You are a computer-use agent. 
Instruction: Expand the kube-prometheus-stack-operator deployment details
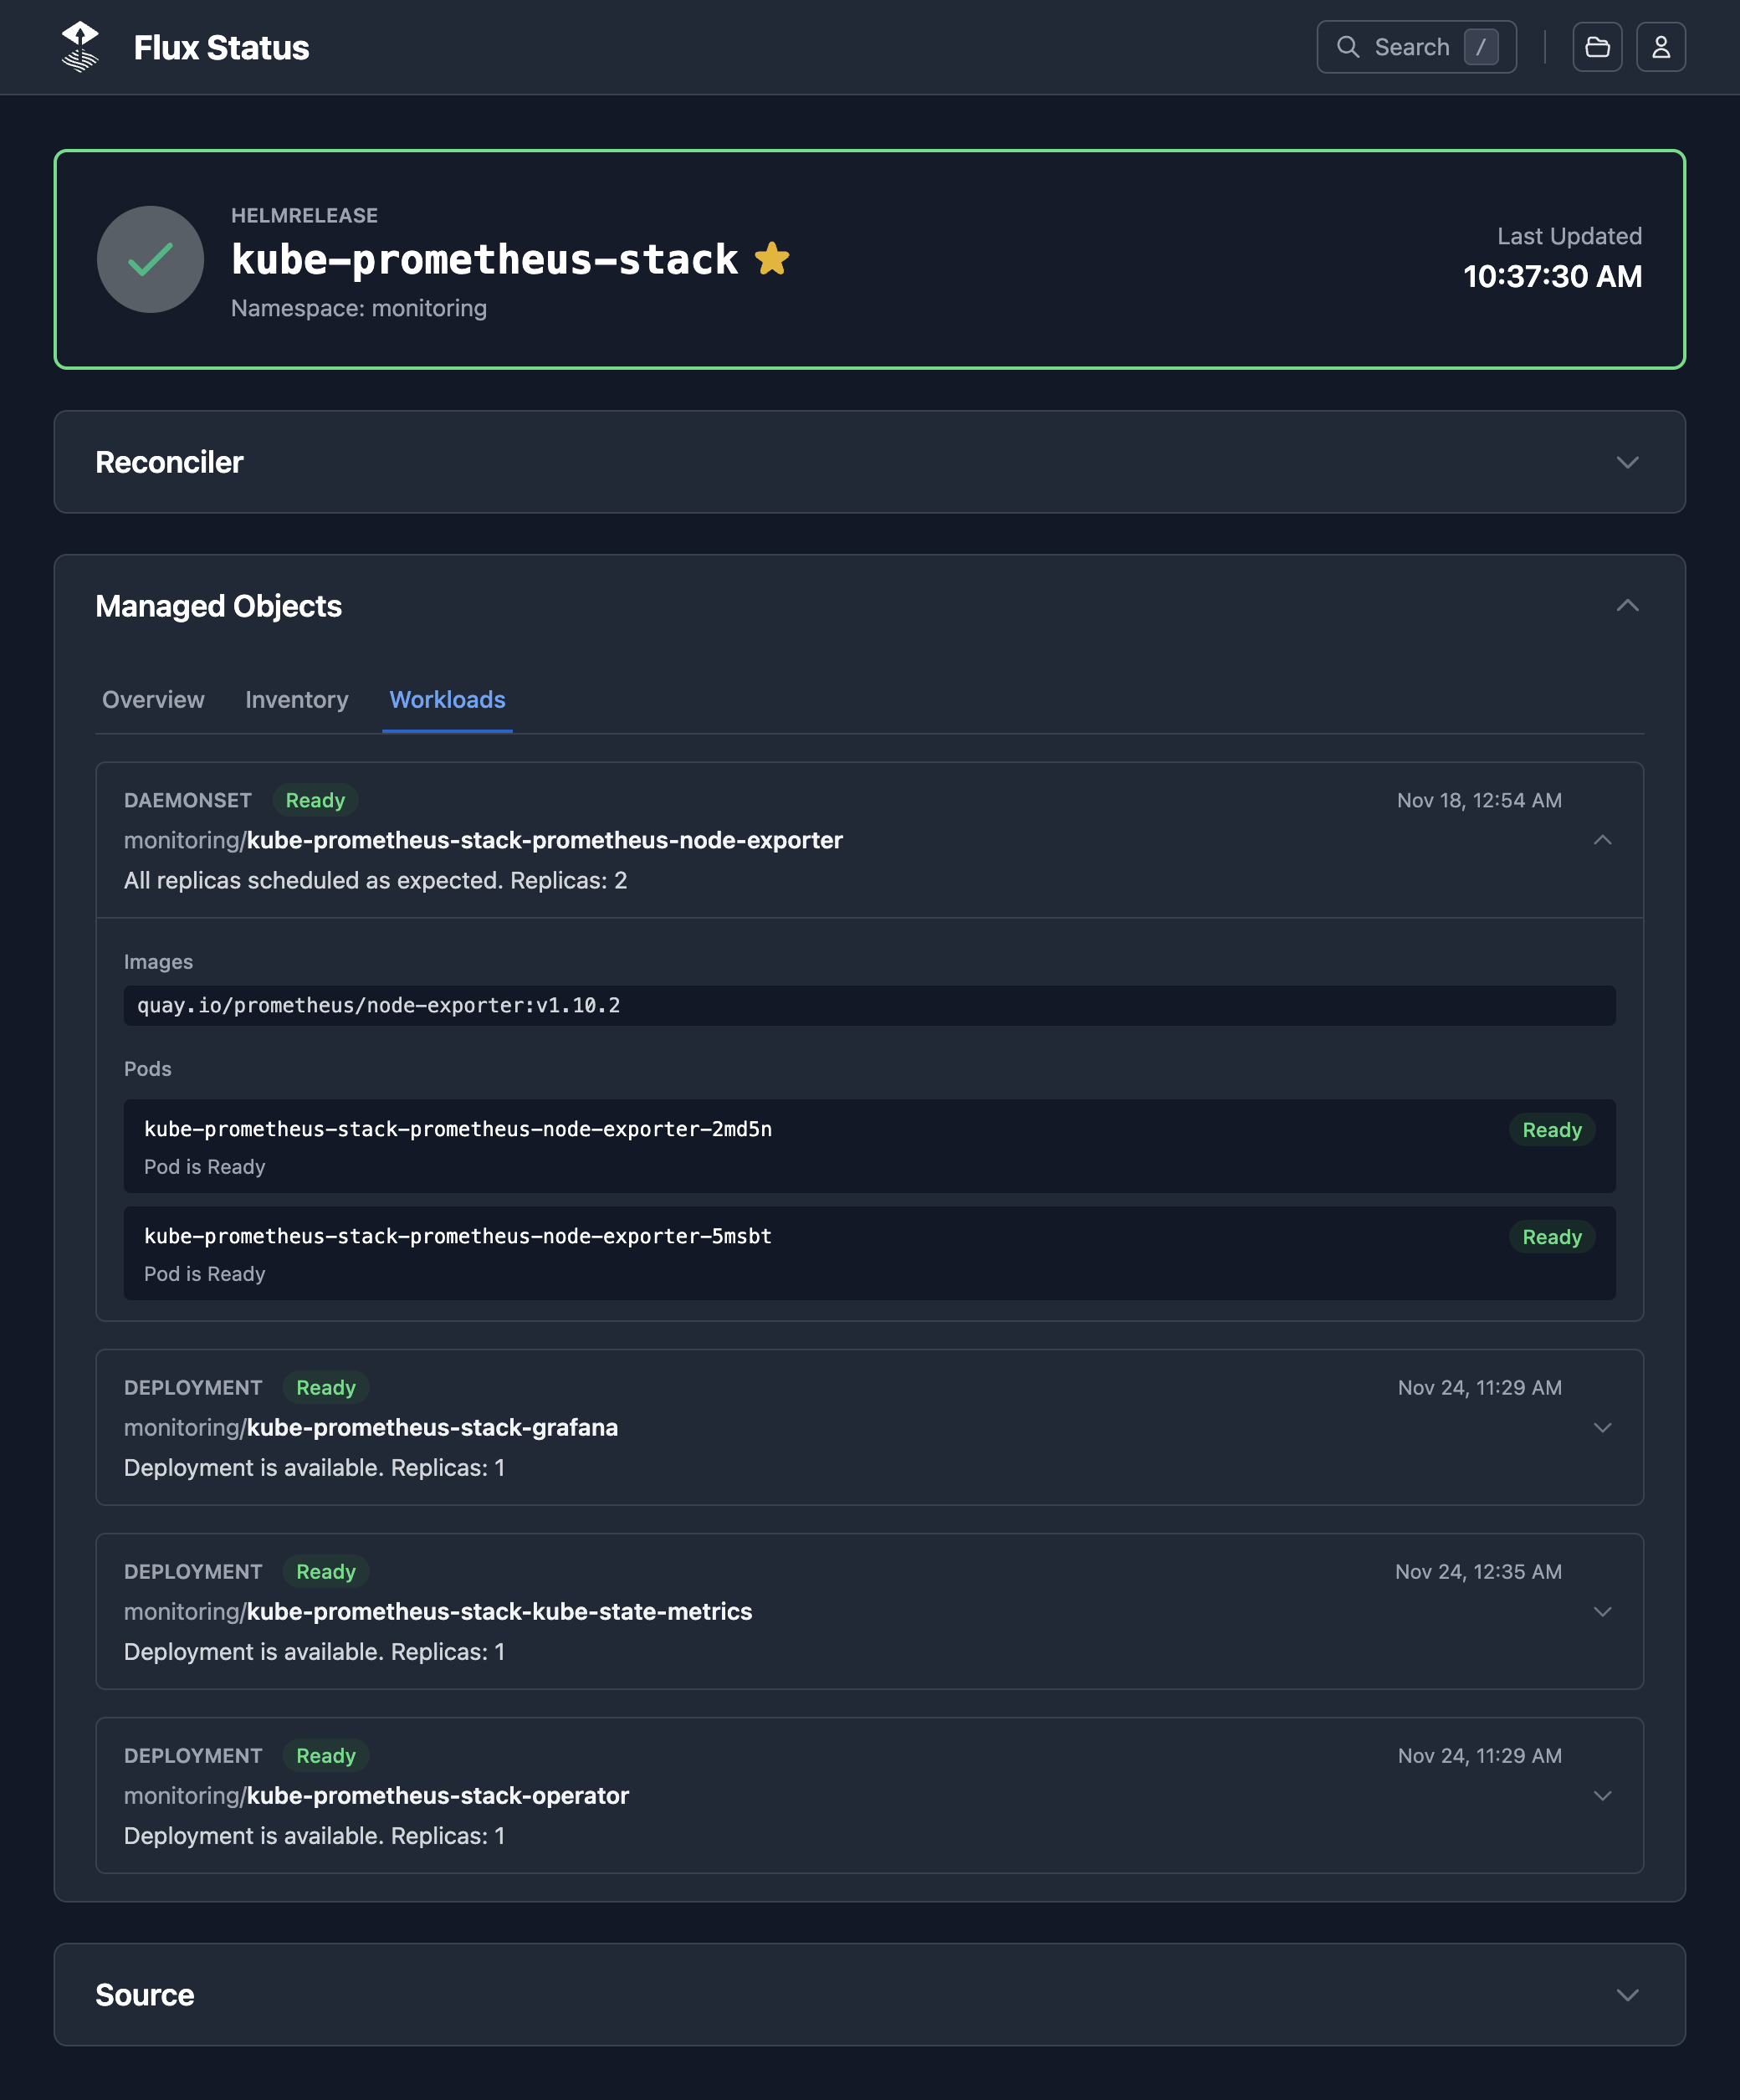click(x=1604, y=1795)
